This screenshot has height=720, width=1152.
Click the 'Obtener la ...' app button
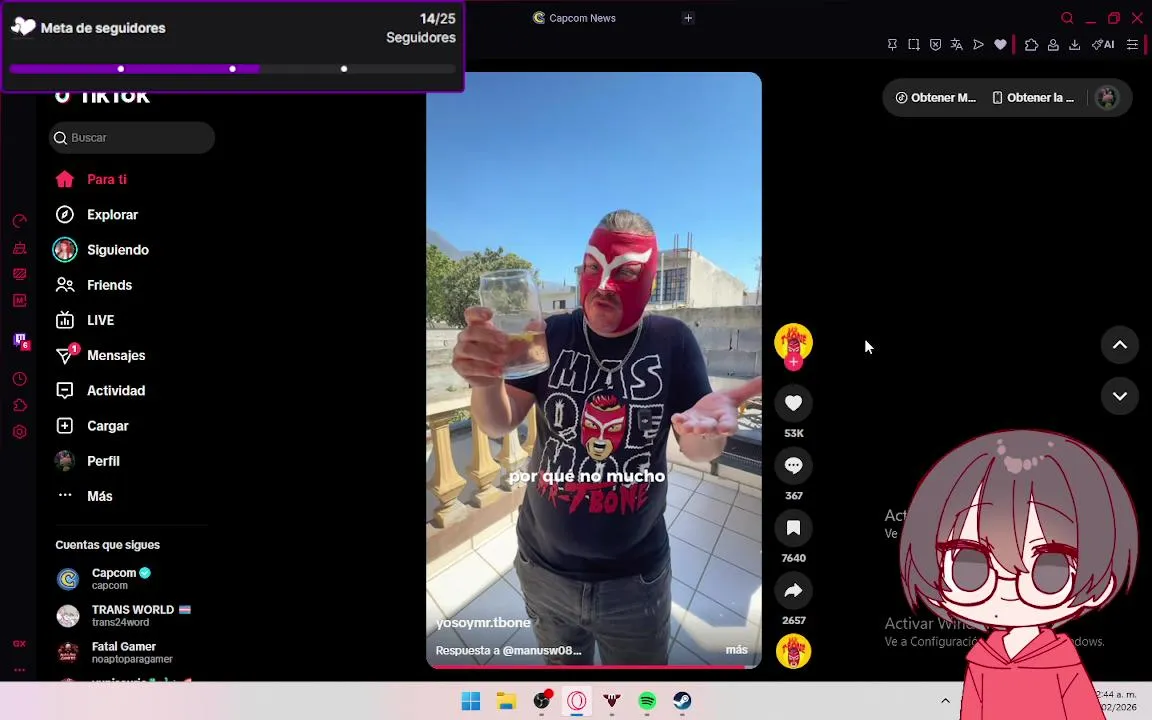1033,98
